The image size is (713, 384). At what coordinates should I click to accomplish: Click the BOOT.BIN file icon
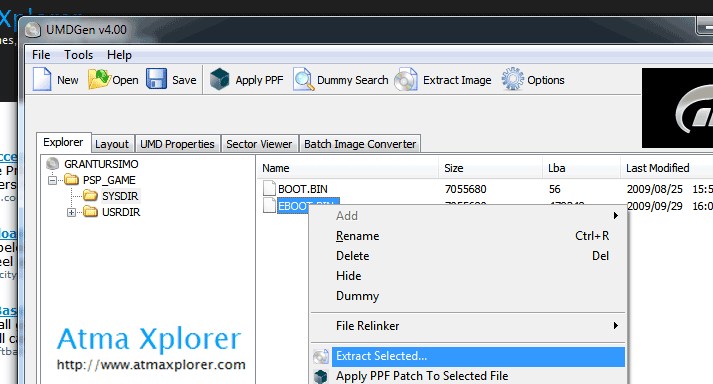pos(270,188)
